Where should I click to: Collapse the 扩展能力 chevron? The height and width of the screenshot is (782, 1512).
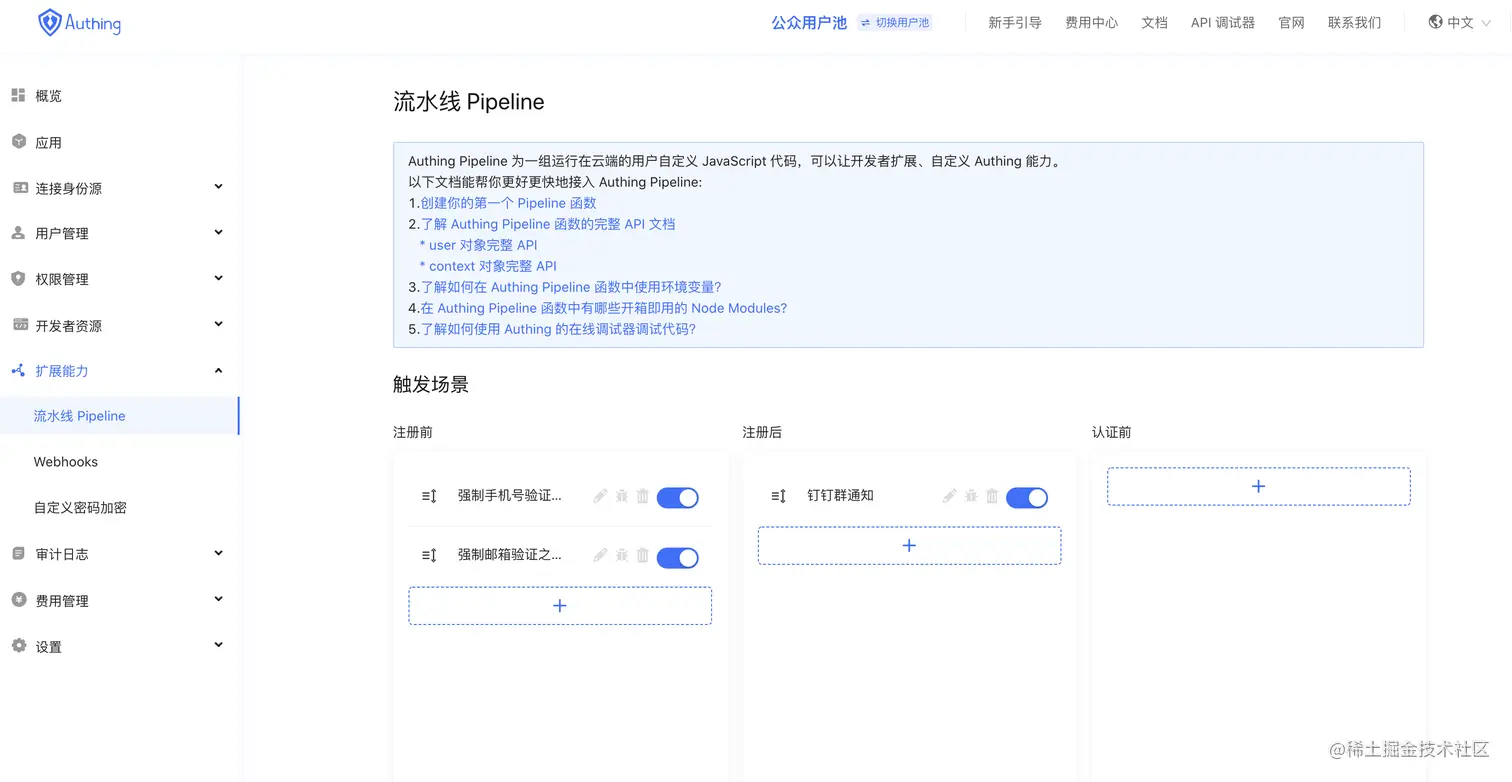pos(218,370)
